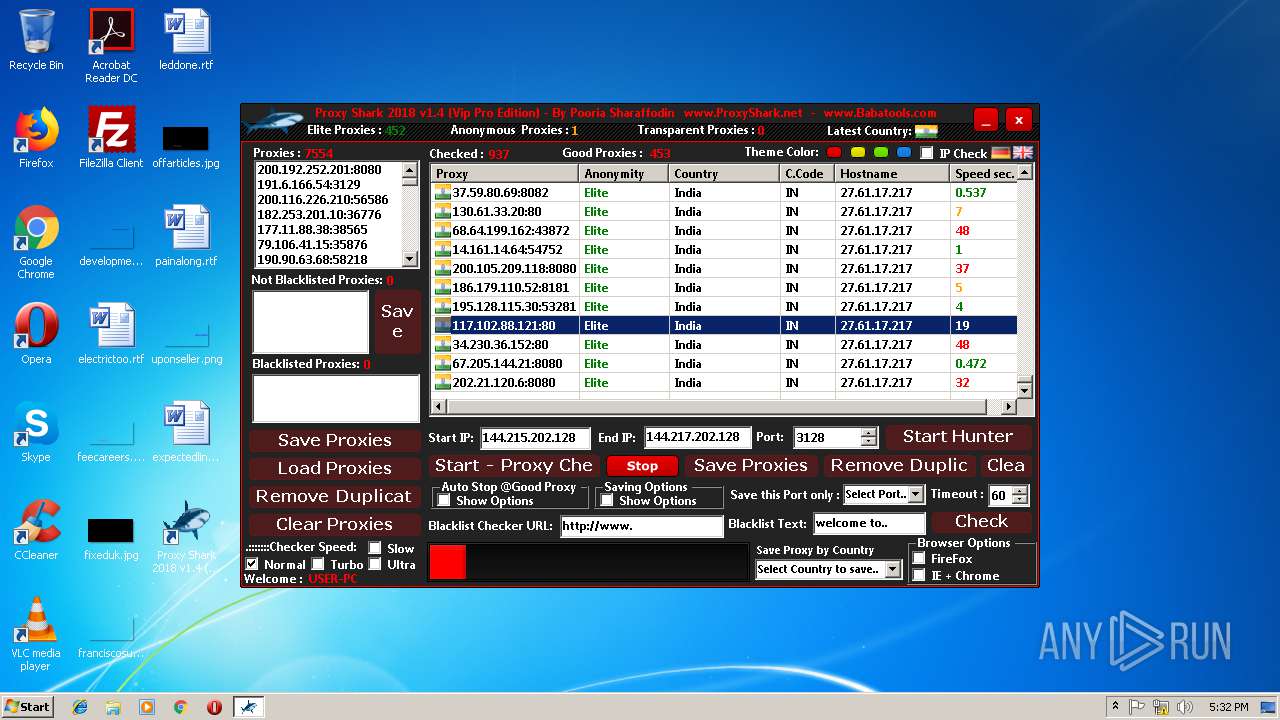Uncheck Normal checker speed
This screenshot has width=1280, height=720.
click(x=252, y=564)
